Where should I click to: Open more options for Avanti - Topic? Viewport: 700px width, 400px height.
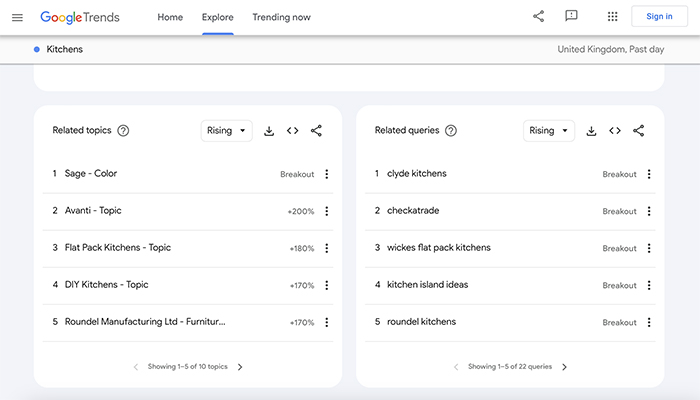click(327, 211)
